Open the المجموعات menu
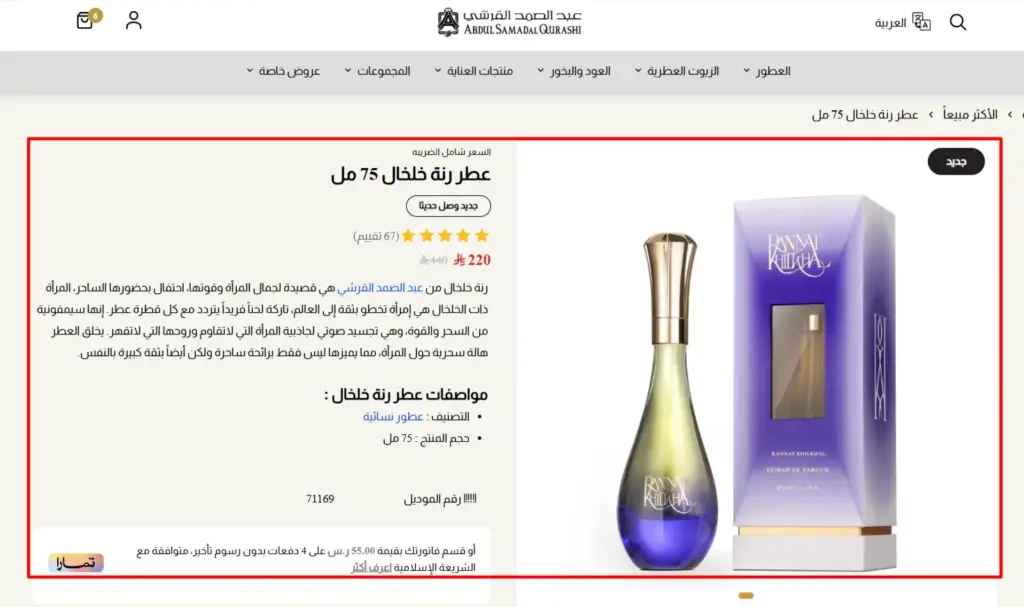 (x=377, y=71)
